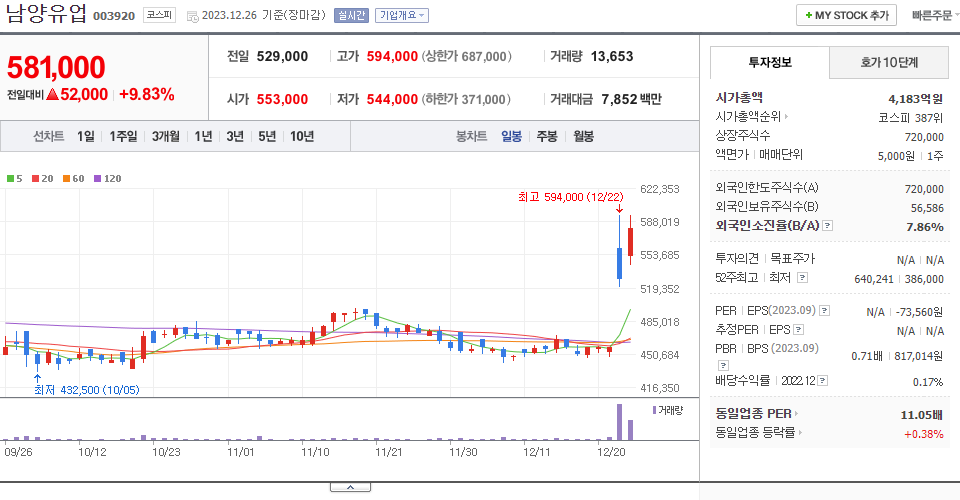
Task: Select the 10년 line chart period
Action: point(302,136)
